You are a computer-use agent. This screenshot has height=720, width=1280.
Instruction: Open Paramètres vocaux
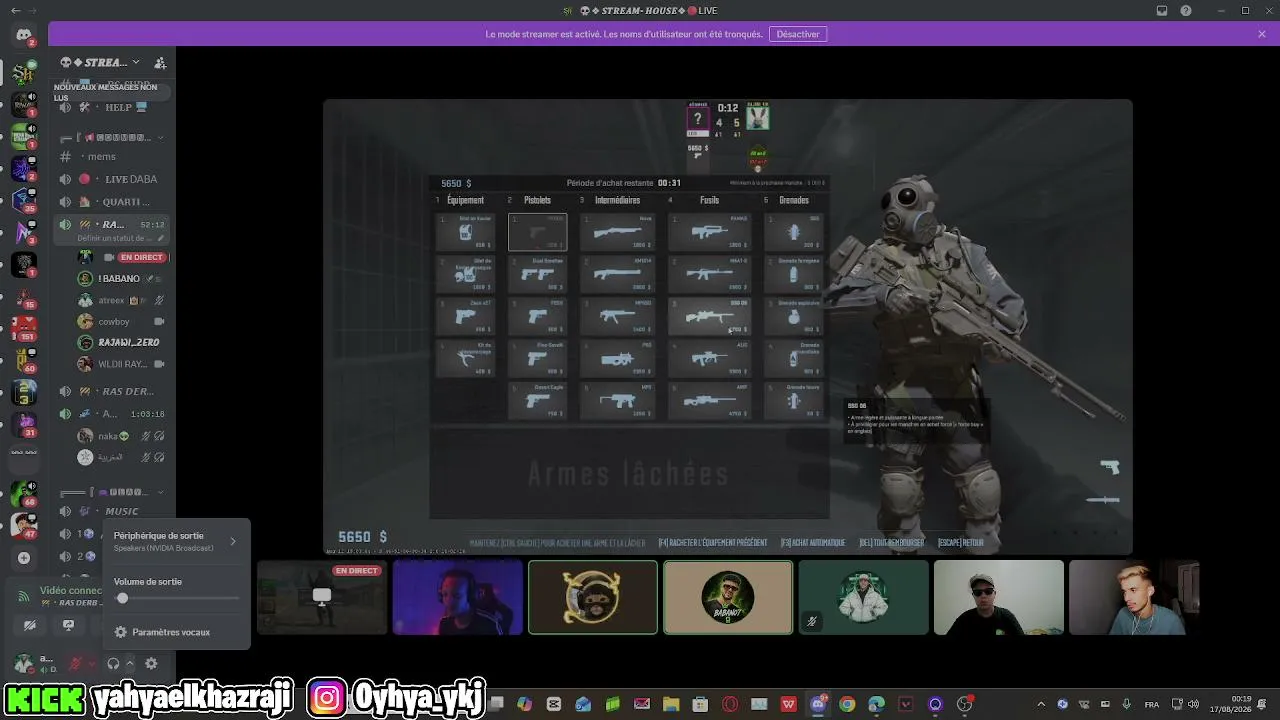point(176,632)
